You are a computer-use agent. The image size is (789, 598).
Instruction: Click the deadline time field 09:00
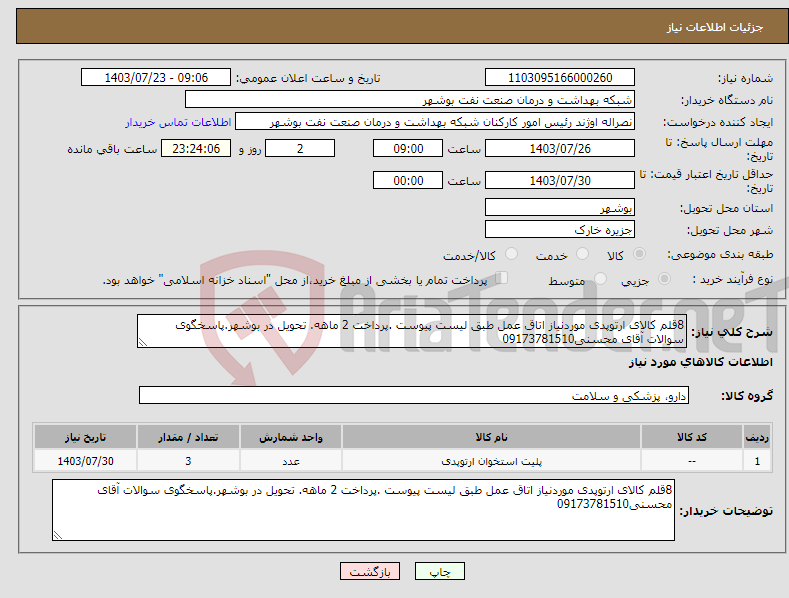[408, 148]
